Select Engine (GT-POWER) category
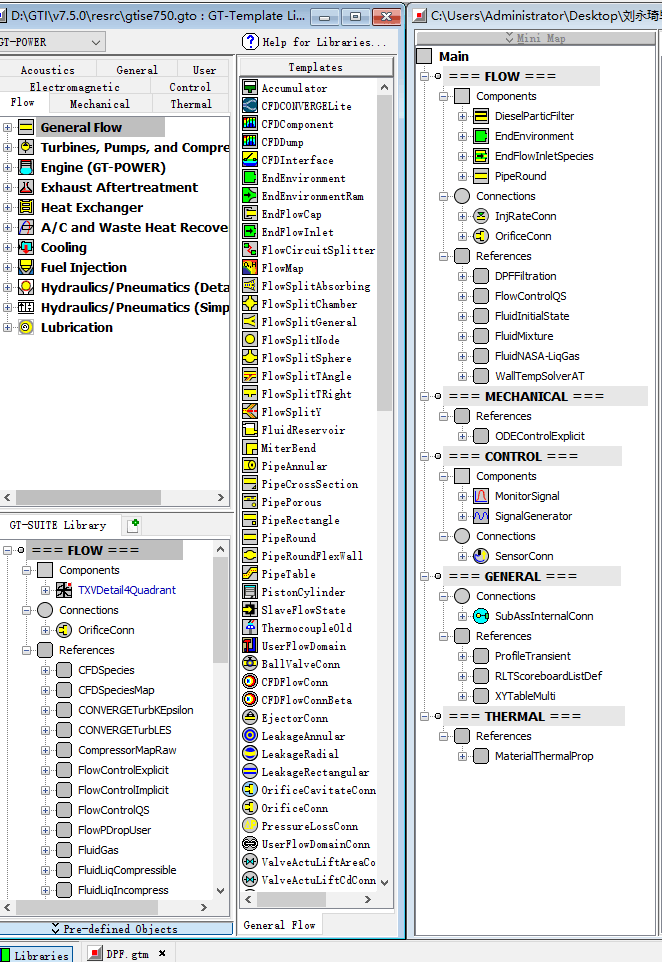 103,167
